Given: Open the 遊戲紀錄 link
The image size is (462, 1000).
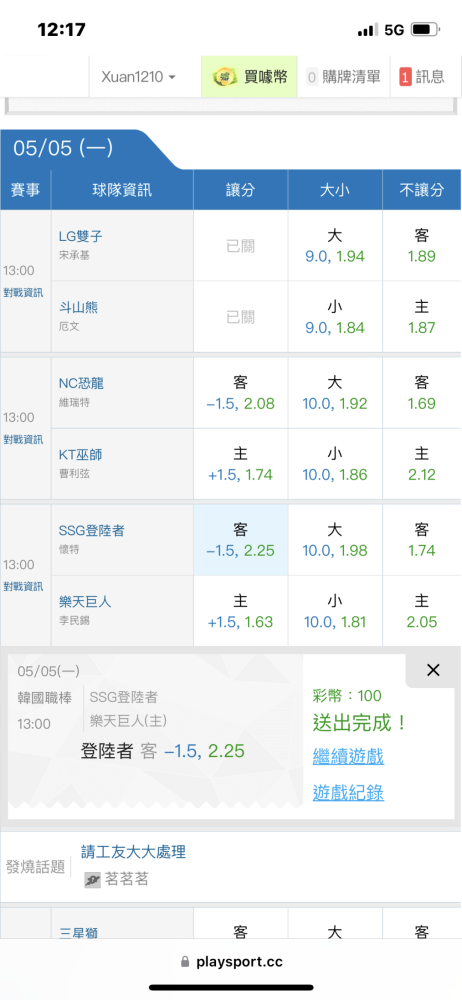Looking at the screenshot, I should pyautogui.click(x=348, y=793).
